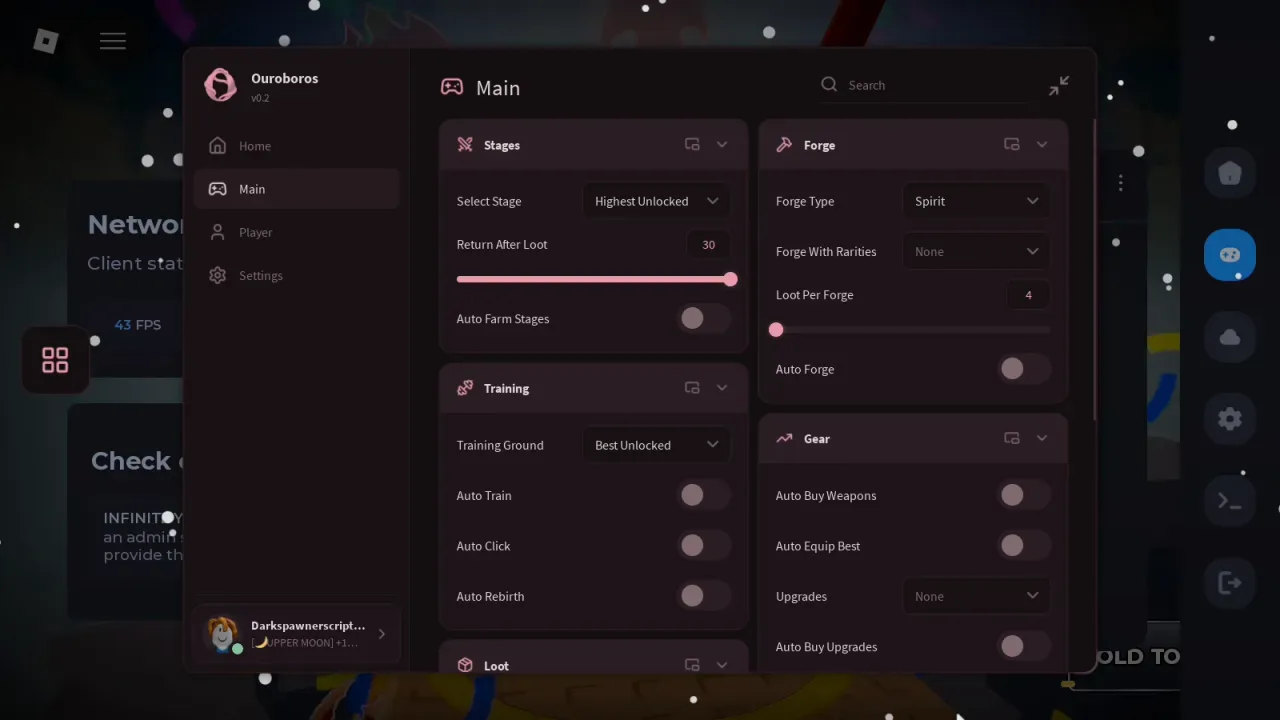The width and height of the screenshot is (1280, 720).
Task: Collapse the Forge section chevron
Action: [x=1042, y=145]
